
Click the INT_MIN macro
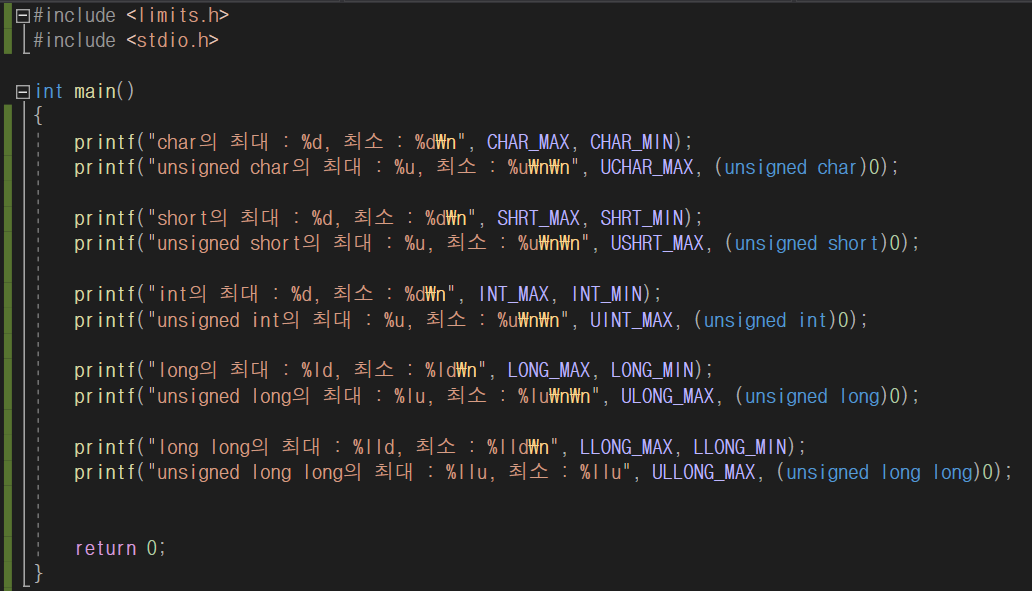pos(607,294)
